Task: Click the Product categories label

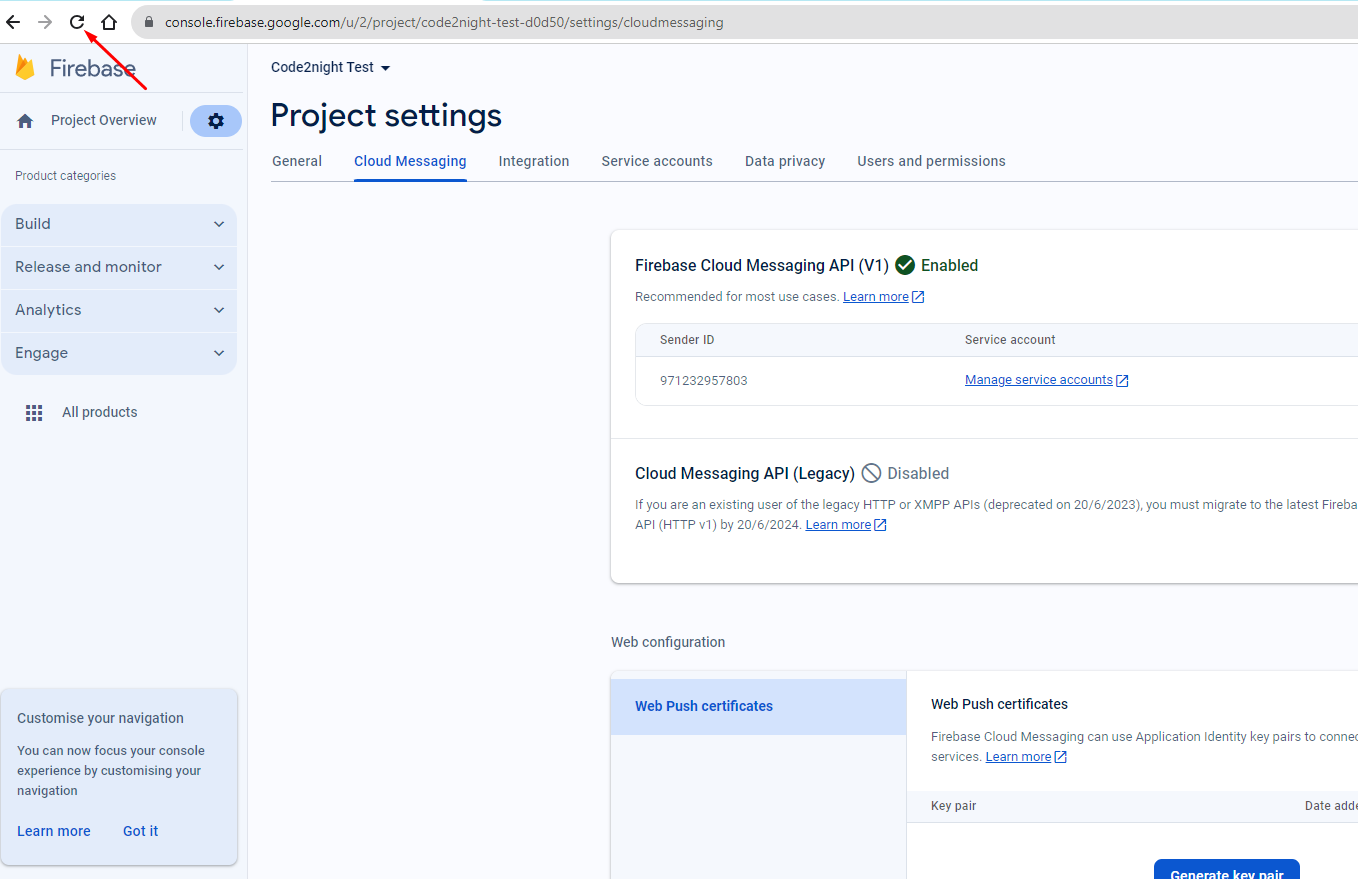Action: click(65, 176)
